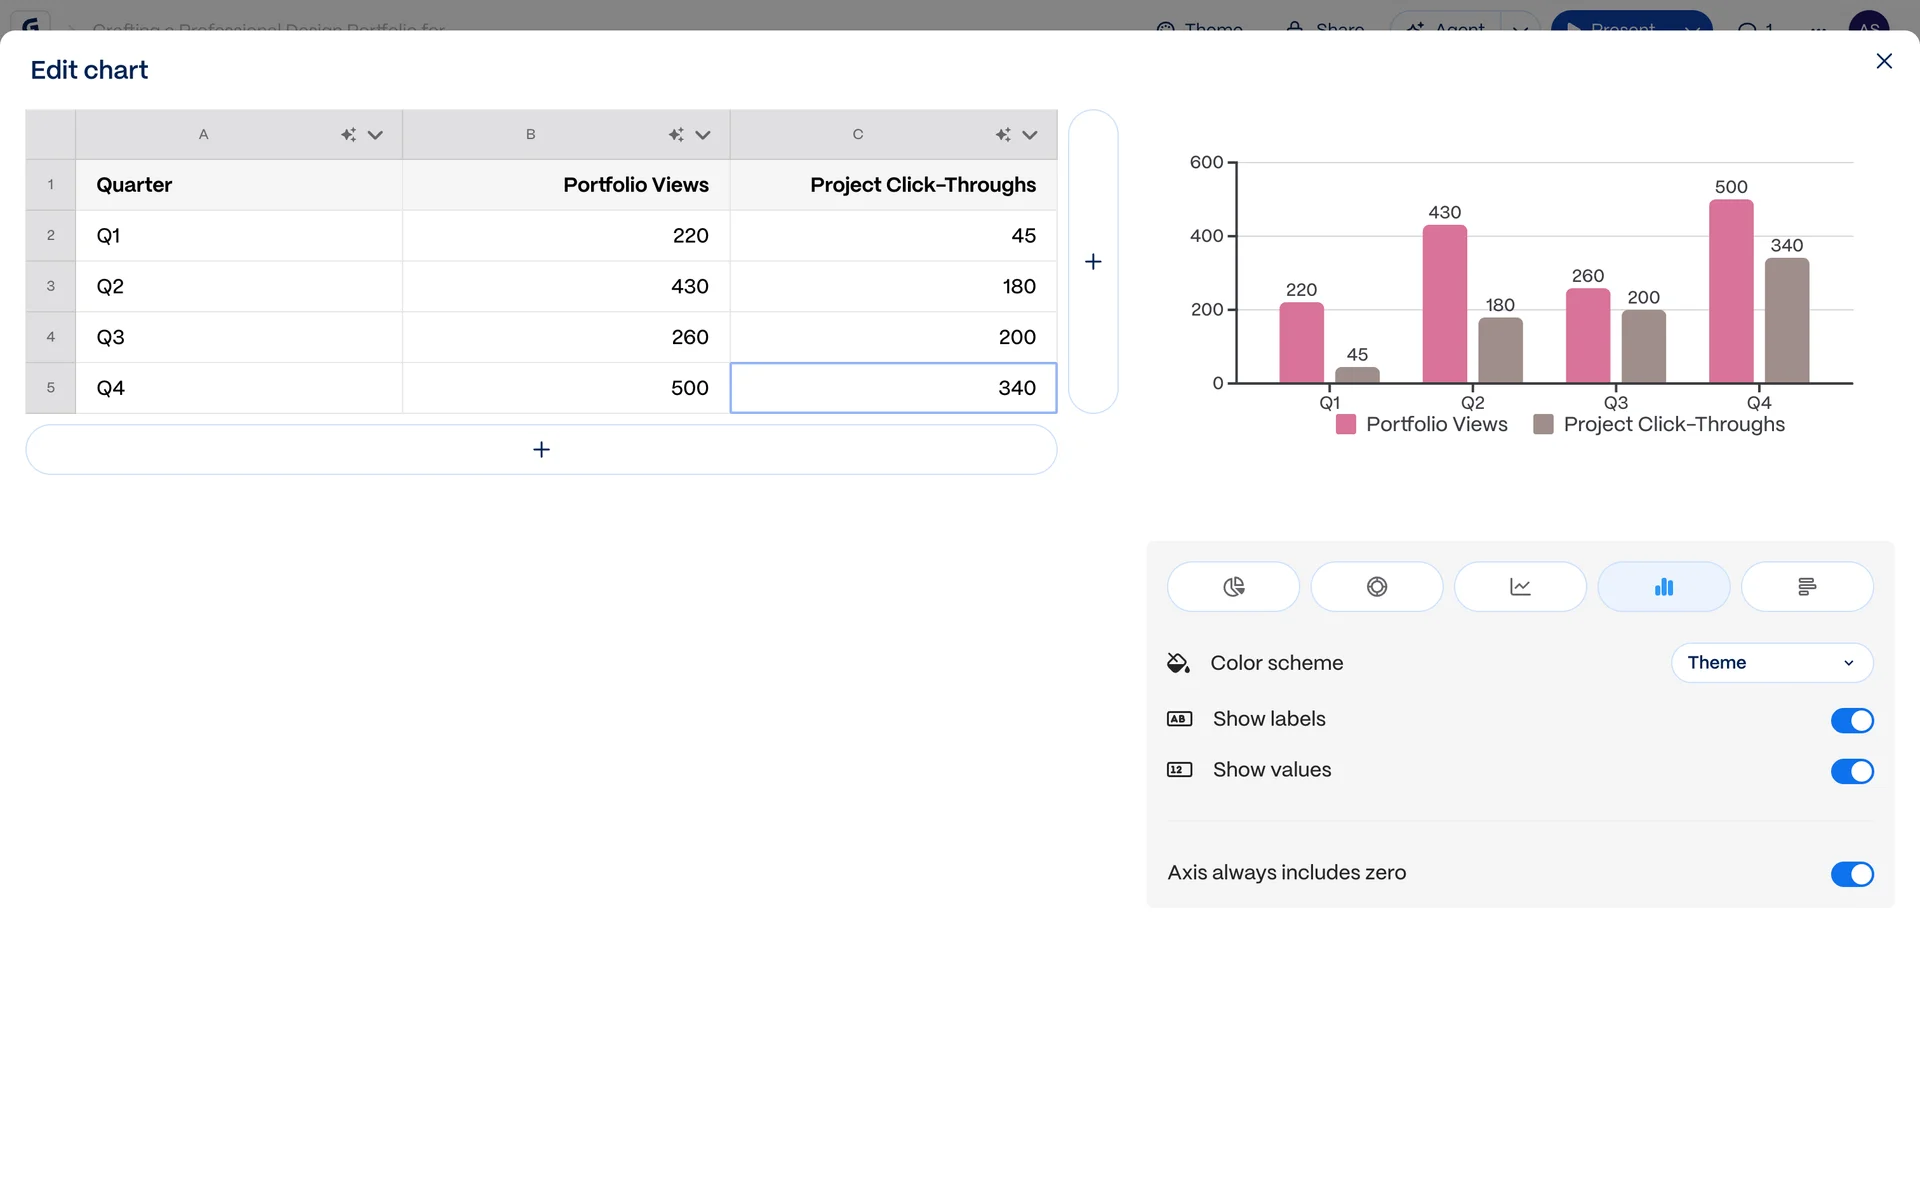This screenshot has width=1920, height=1200.
Task: Click the Project Click-Throughs header cell
Action: tap(893, 185)
